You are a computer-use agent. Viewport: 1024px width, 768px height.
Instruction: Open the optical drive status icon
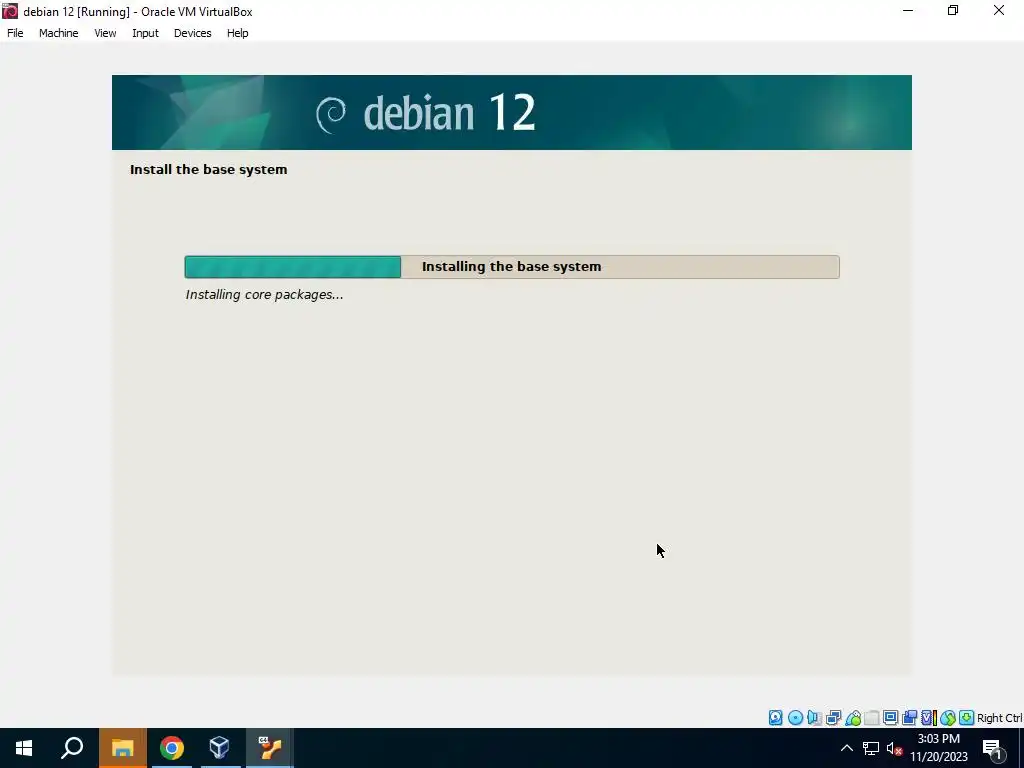pos(795,718)
